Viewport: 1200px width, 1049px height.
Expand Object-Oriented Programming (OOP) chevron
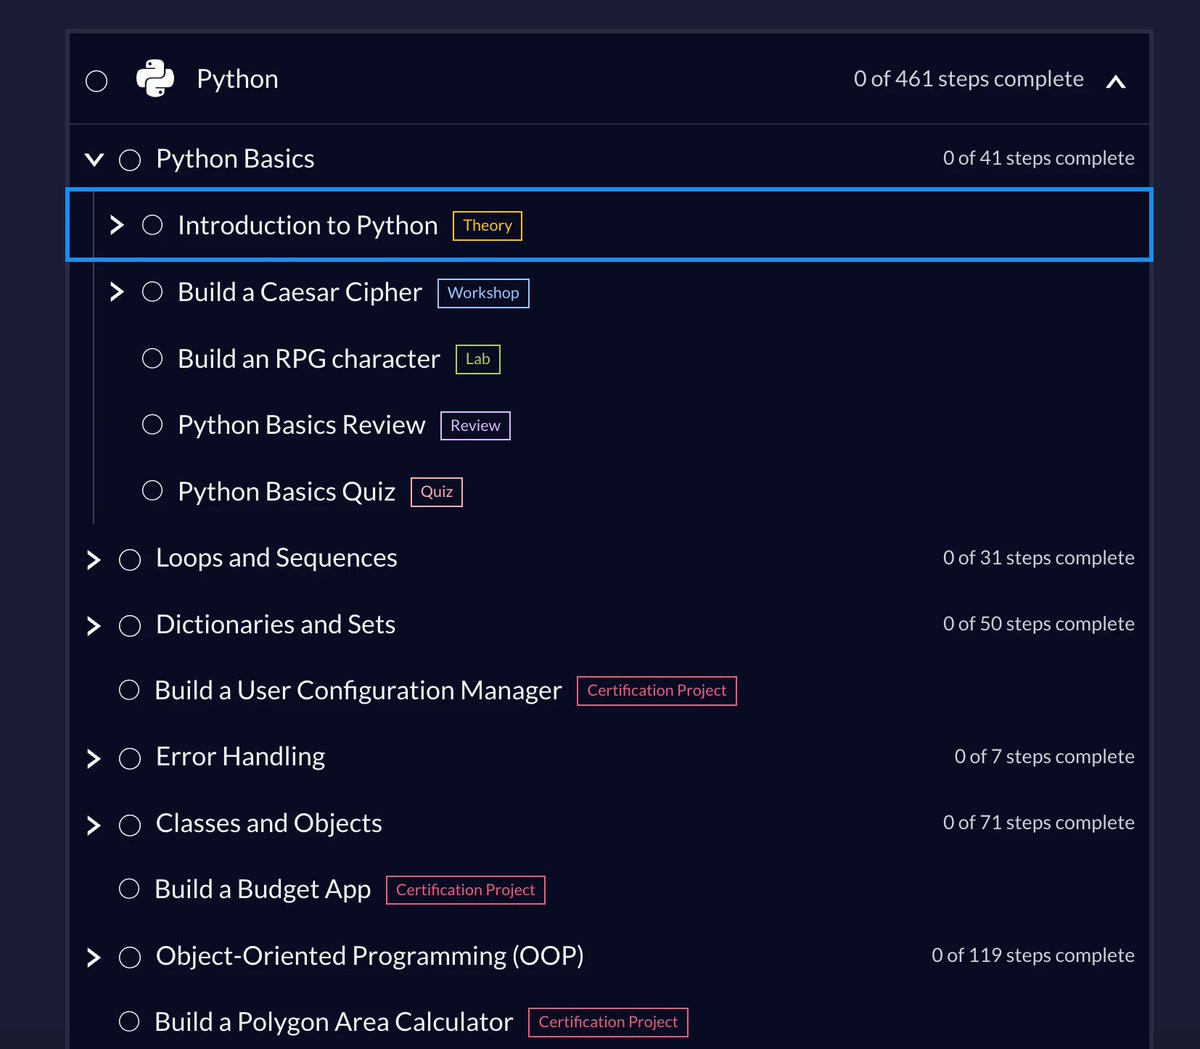click(x=94, y=957)
